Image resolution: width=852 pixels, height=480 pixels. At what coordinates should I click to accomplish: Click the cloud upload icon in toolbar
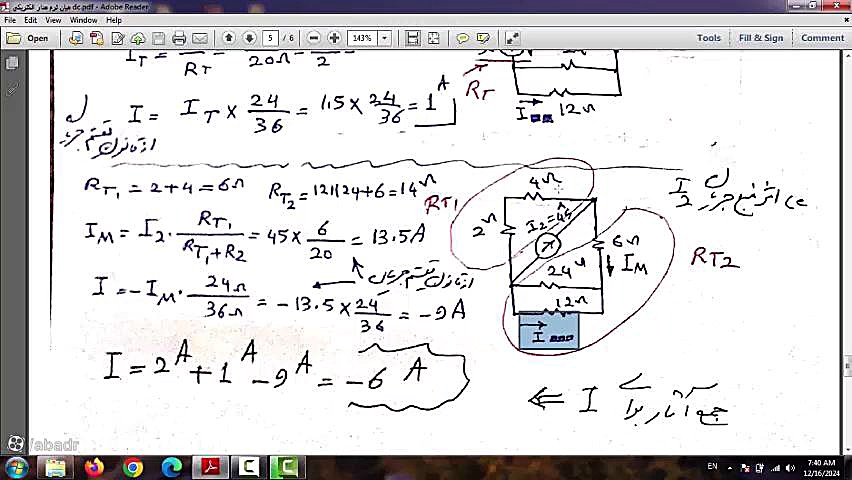tap(138, 38)
